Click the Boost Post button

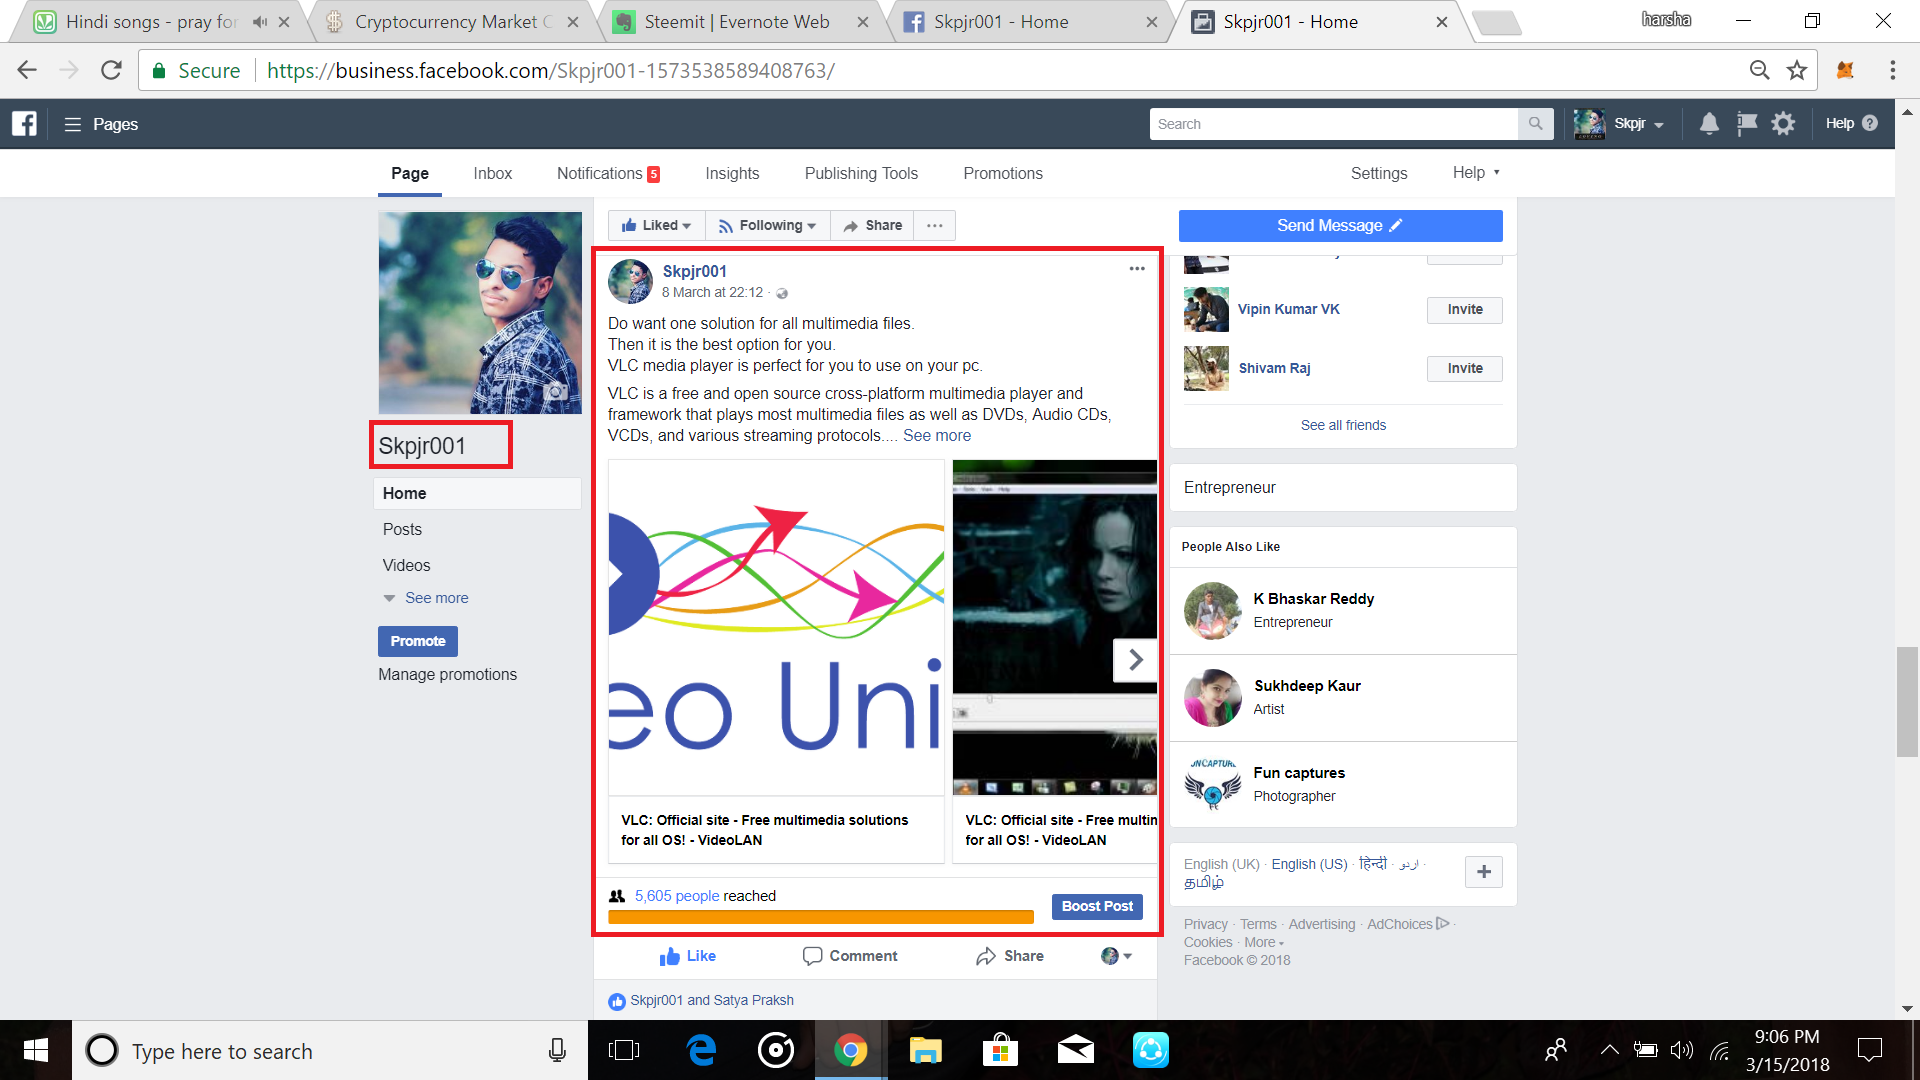point(1097,906)
